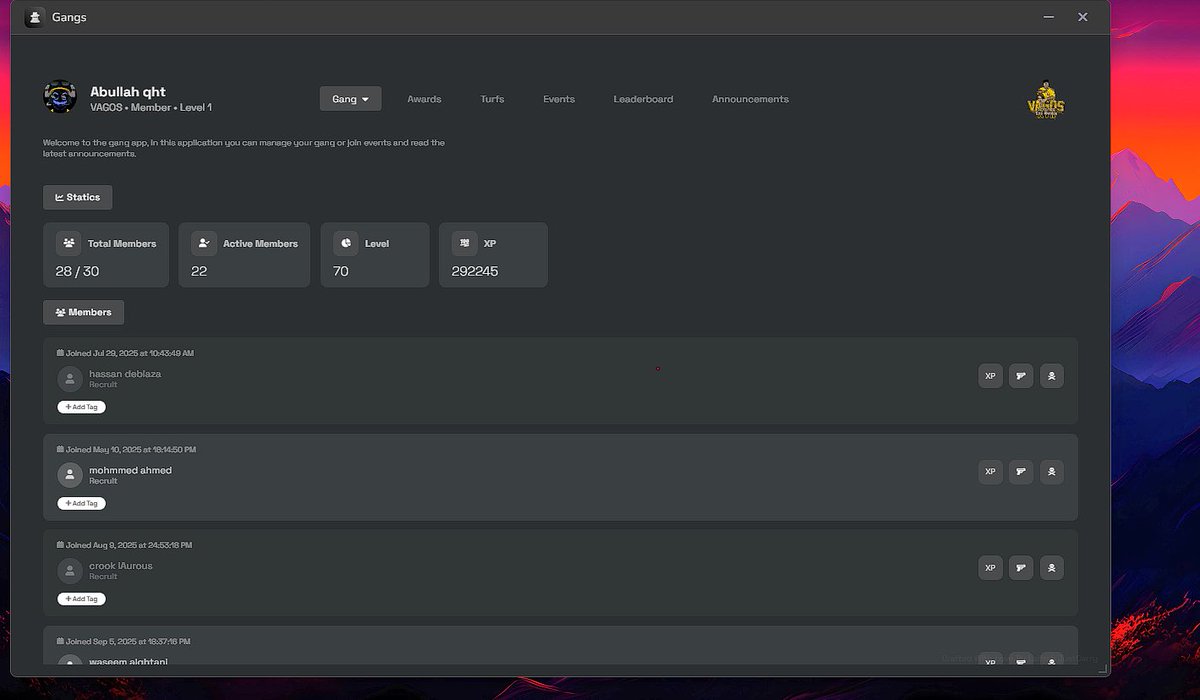Click skull icon for mohmmed ahmed

[1051, 472]
